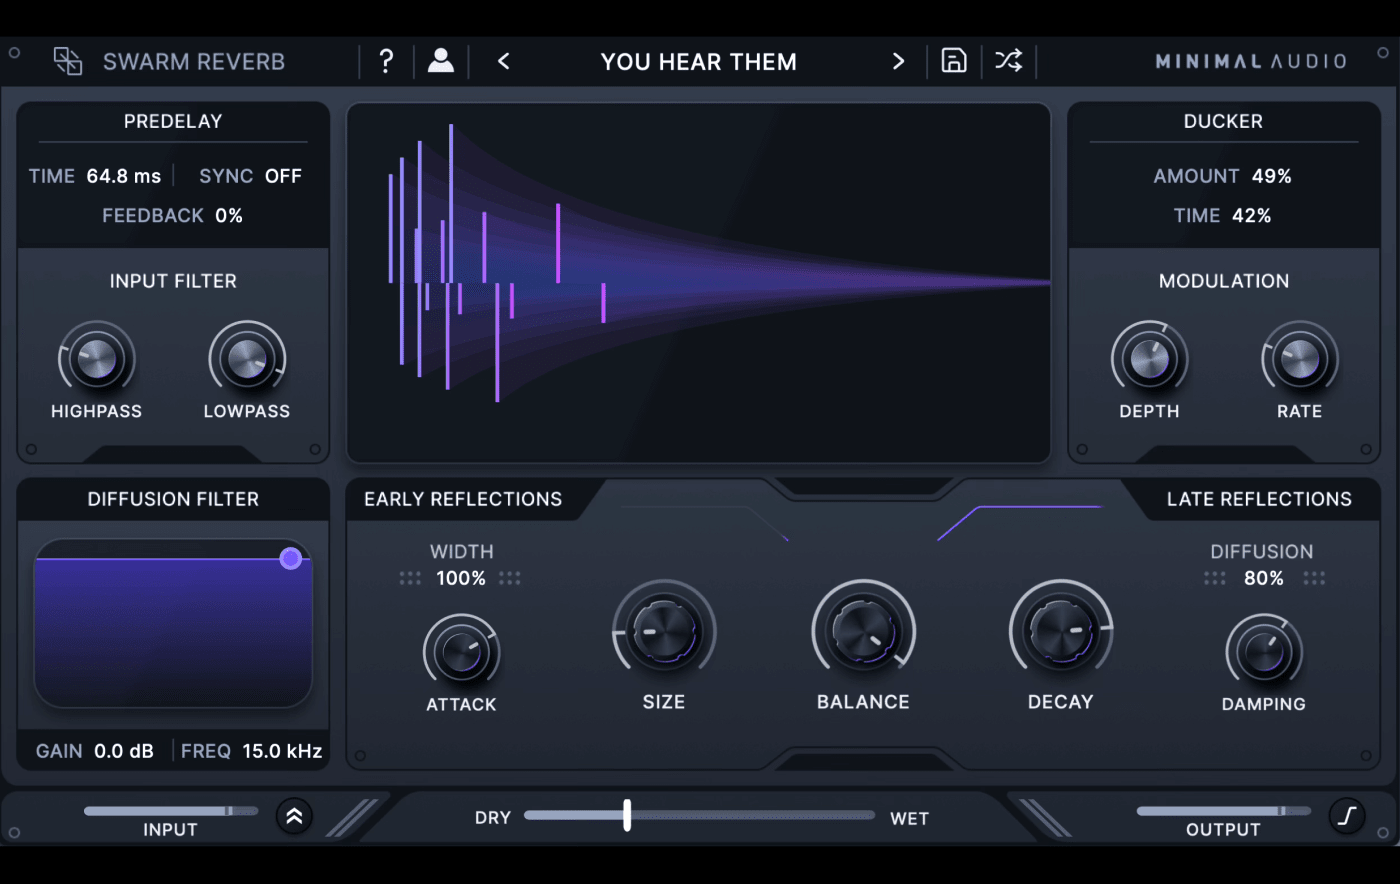Toggle predelay Sync OFF

(283, 176)
